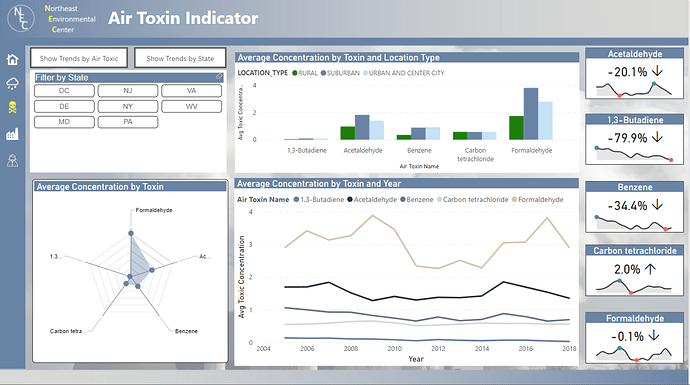Click Formaldehyde label on radar chart
The height and width of the screenshot is (385, 690).
154,210
